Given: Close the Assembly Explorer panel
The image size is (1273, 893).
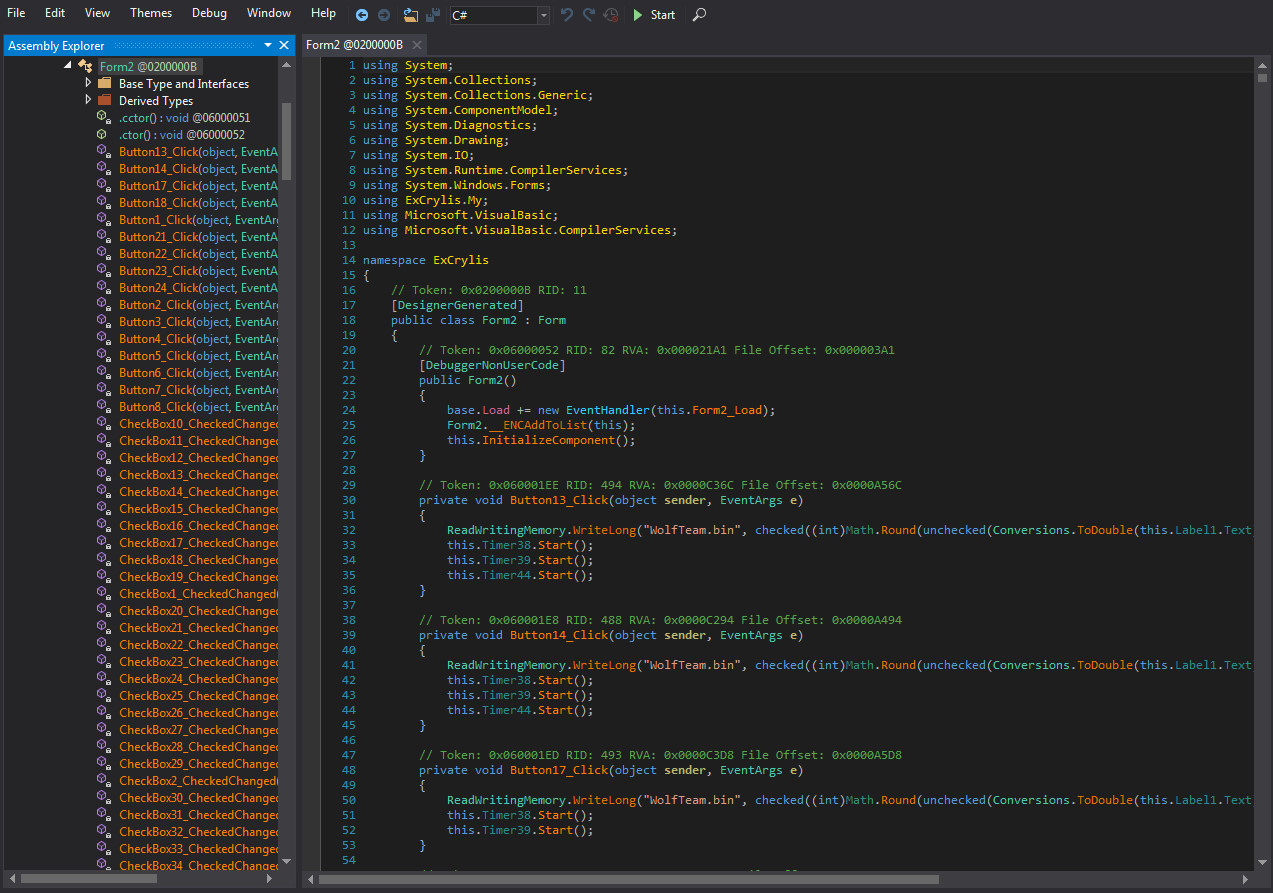Looking at the screenshot, I should [284, 46].
